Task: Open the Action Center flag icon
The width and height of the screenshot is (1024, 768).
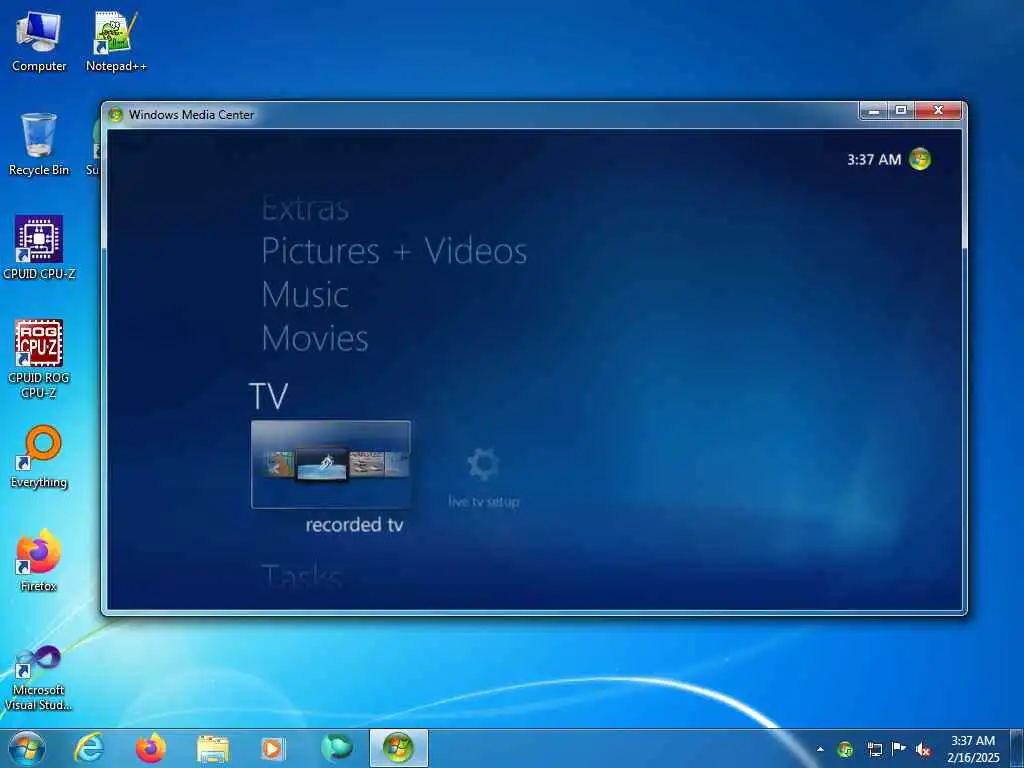Action: pos(899,750)
